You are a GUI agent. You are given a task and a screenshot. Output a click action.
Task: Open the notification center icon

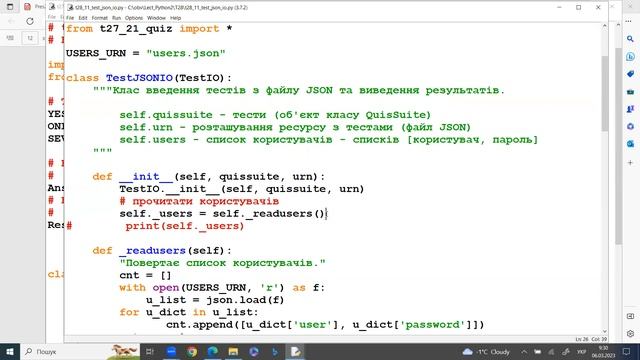(627, 351)
